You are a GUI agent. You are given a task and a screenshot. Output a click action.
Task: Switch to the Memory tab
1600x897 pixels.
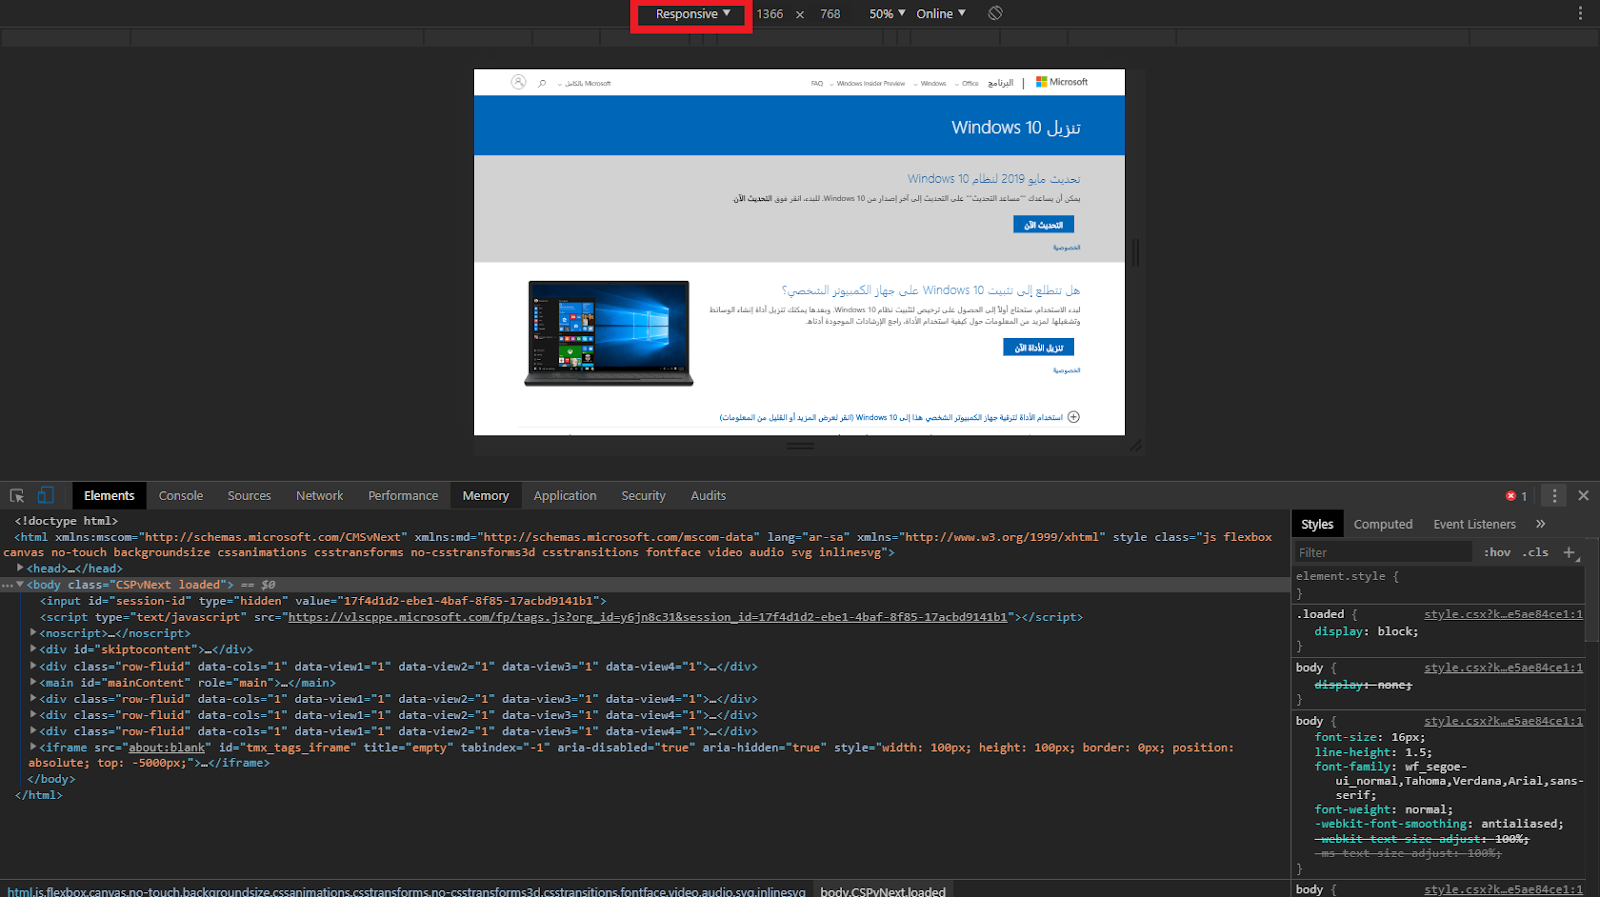coord(486,495)
